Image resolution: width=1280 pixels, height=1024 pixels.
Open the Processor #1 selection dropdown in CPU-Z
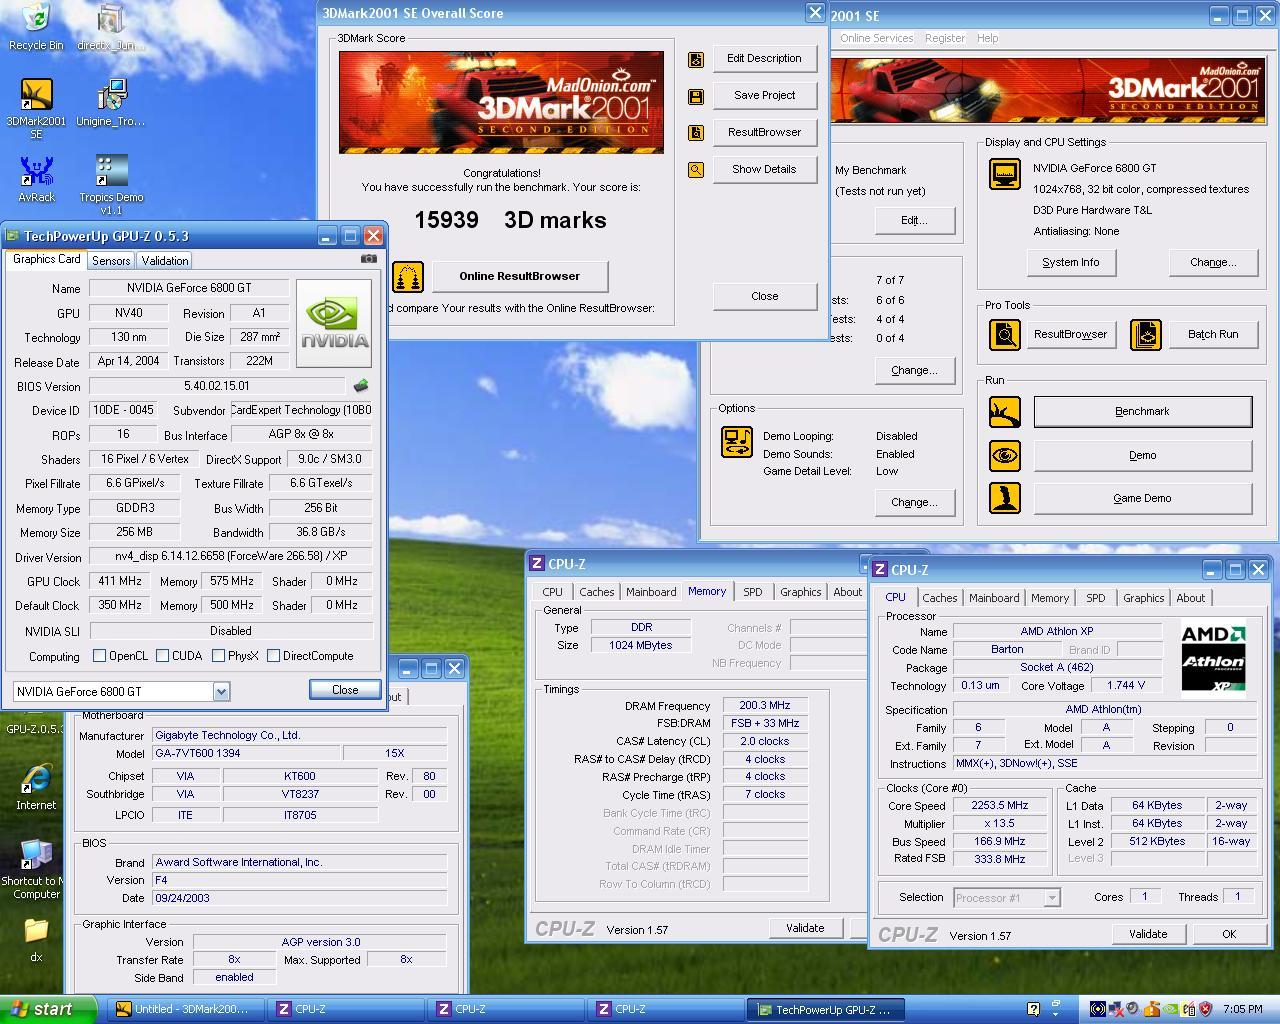[1051, 898]
